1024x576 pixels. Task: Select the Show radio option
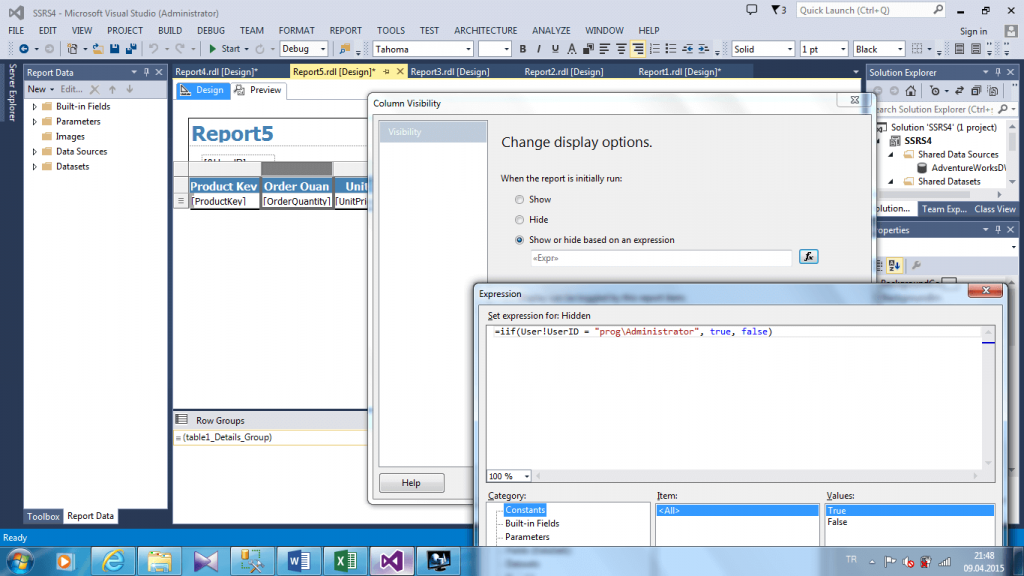point(519,199)
